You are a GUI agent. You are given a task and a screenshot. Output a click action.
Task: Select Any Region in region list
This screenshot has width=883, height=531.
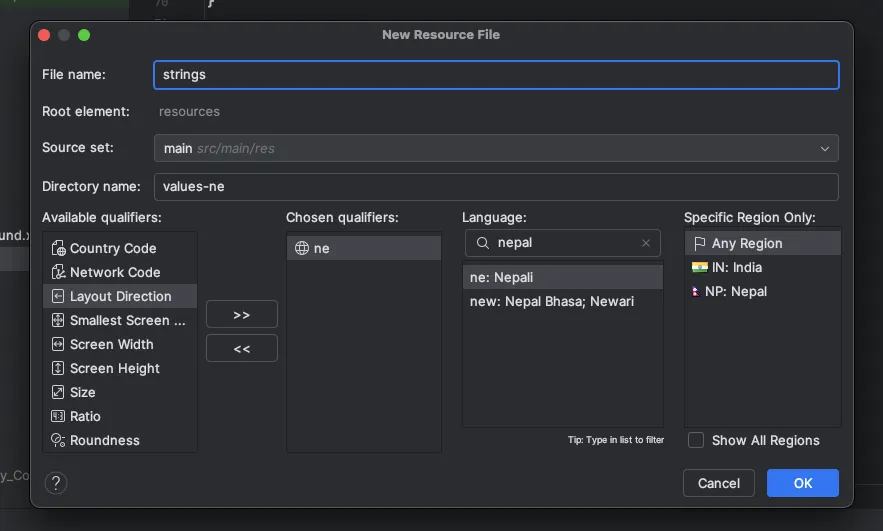pos(762,244)
